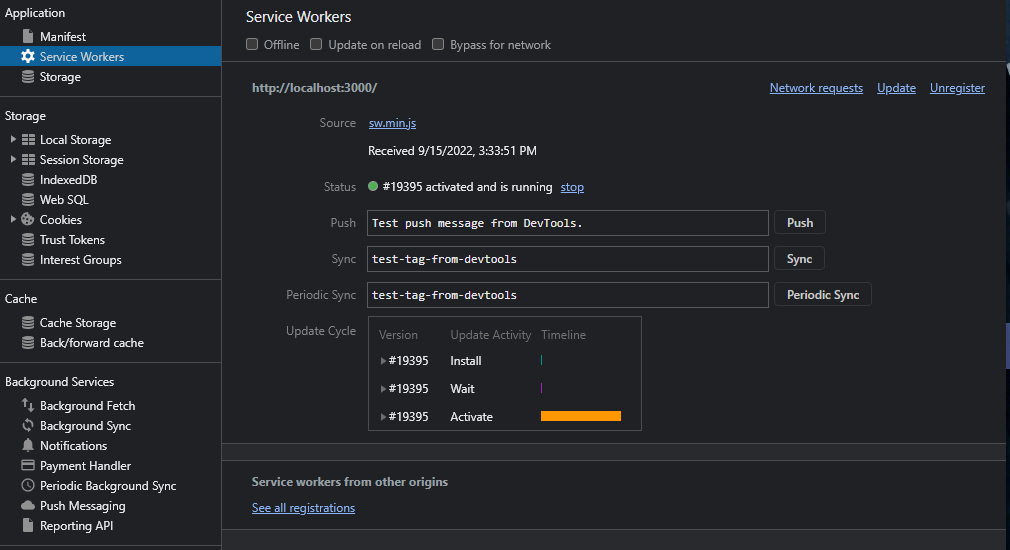Click the Cookies icon in sidebar
1010x550 pixels.
[28, 220]
